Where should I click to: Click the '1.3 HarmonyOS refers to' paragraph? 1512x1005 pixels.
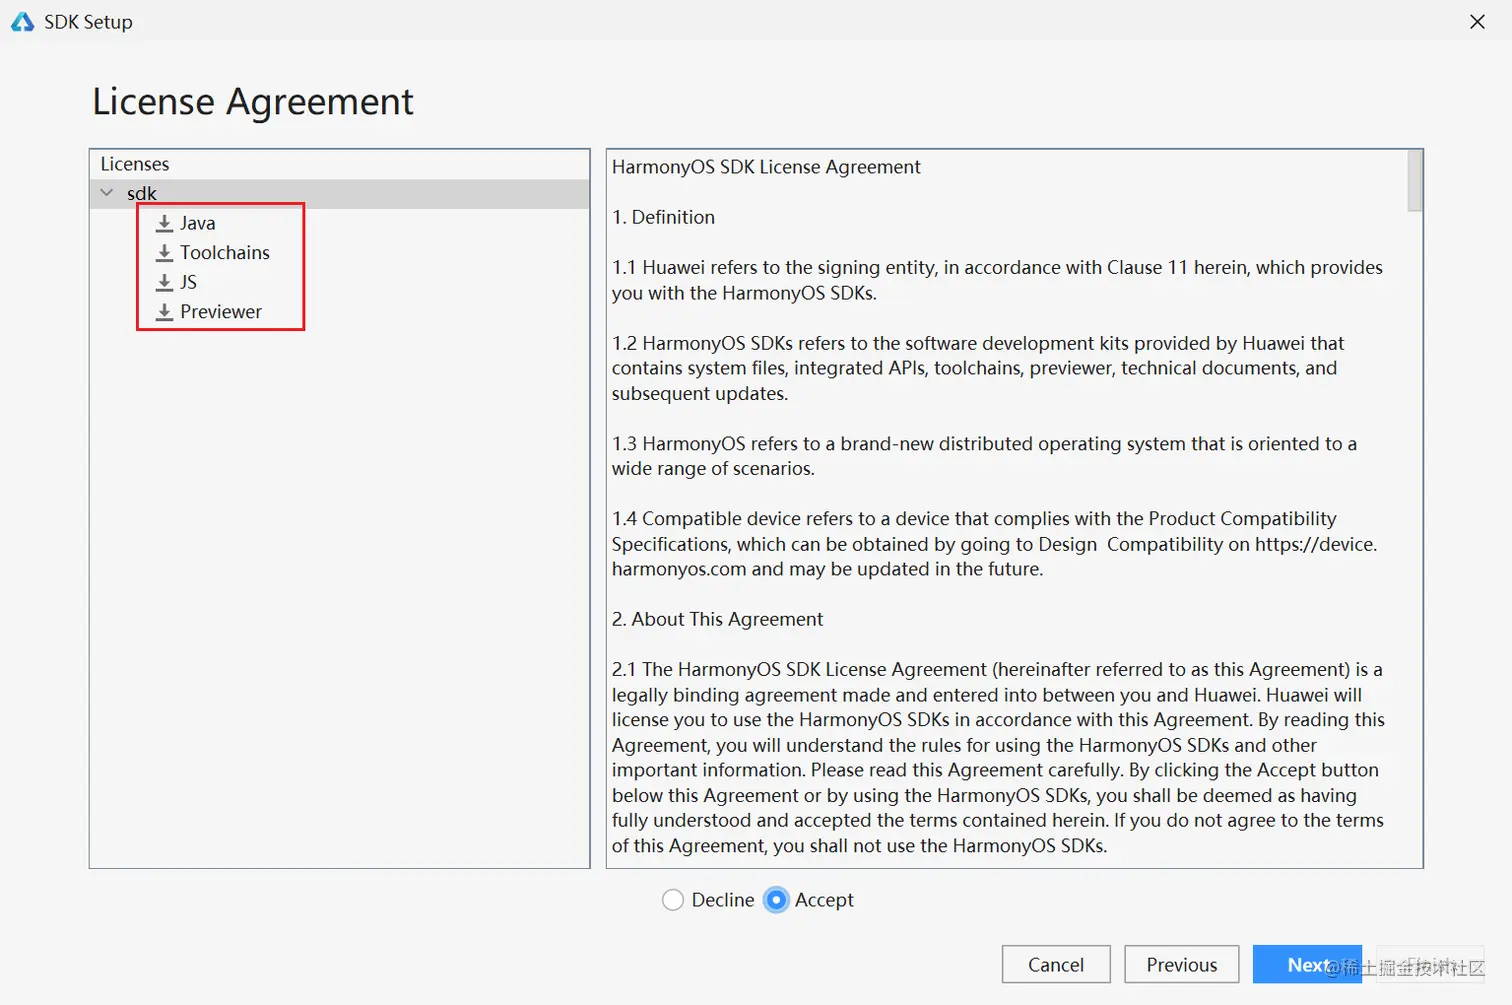[x=984, y=456]
